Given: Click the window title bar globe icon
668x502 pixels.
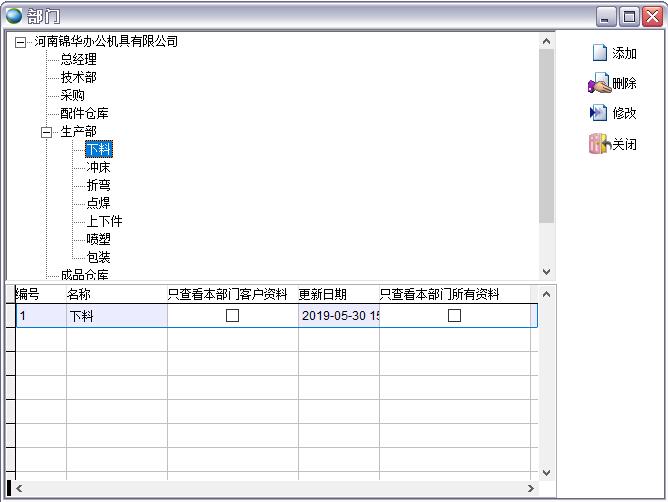Looking at the screenshot, I should tap(14, 16).
